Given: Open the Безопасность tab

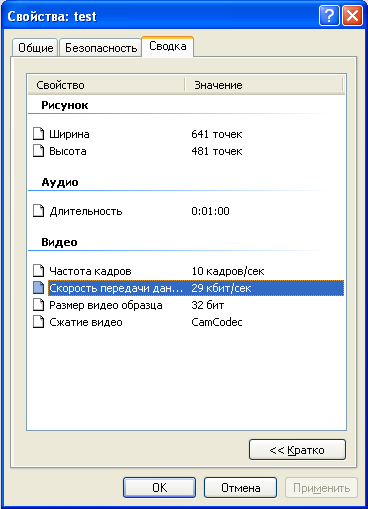Looking at the screenshot, I should click(101, 48).
